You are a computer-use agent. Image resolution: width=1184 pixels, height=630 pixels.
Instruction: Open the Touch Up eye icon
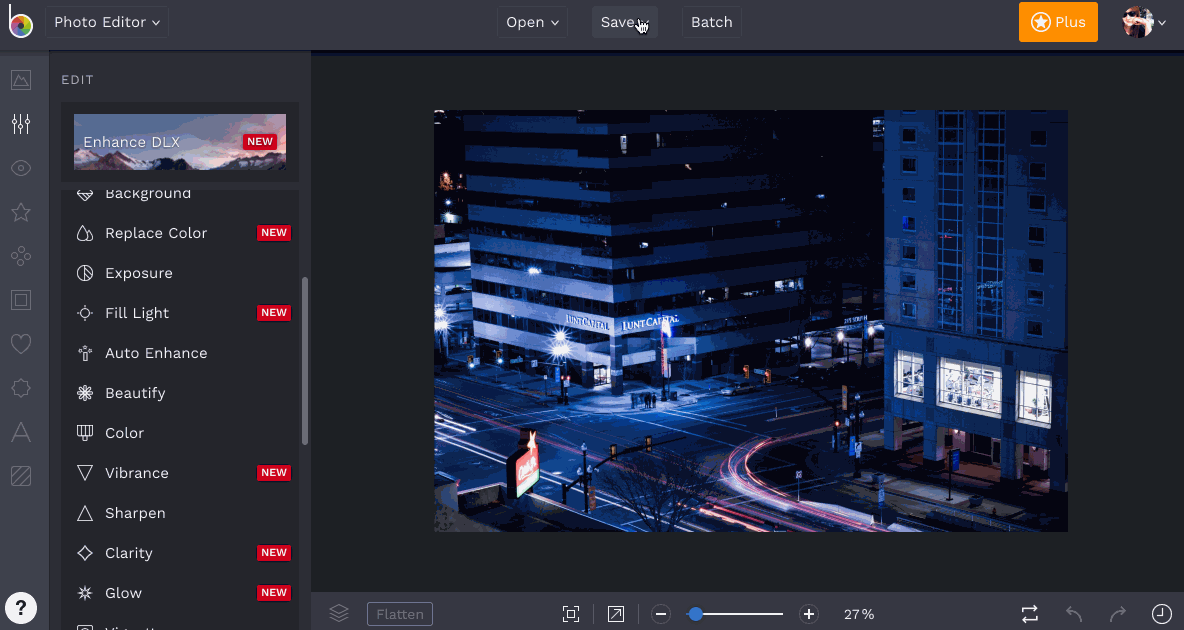point(21,168)
